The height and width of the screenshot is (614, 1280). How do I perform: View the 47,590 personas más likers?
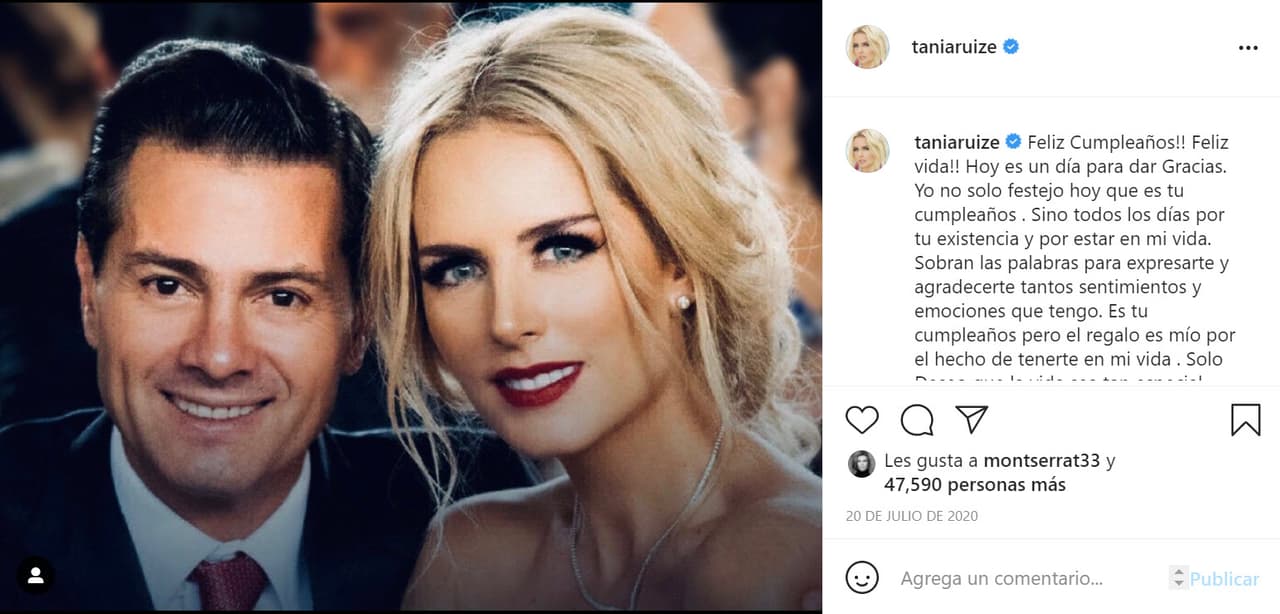click(x=975, y=484)
